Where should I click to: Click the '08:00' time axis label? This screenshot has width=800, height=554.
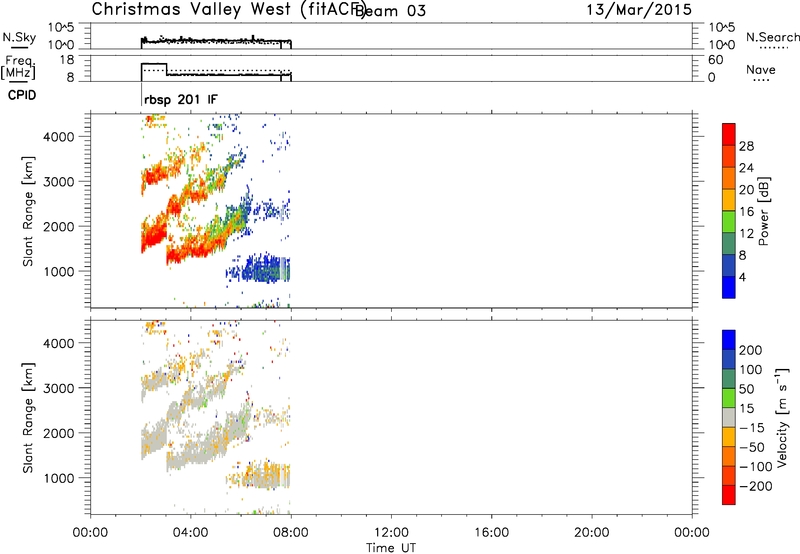coord(291,533)
